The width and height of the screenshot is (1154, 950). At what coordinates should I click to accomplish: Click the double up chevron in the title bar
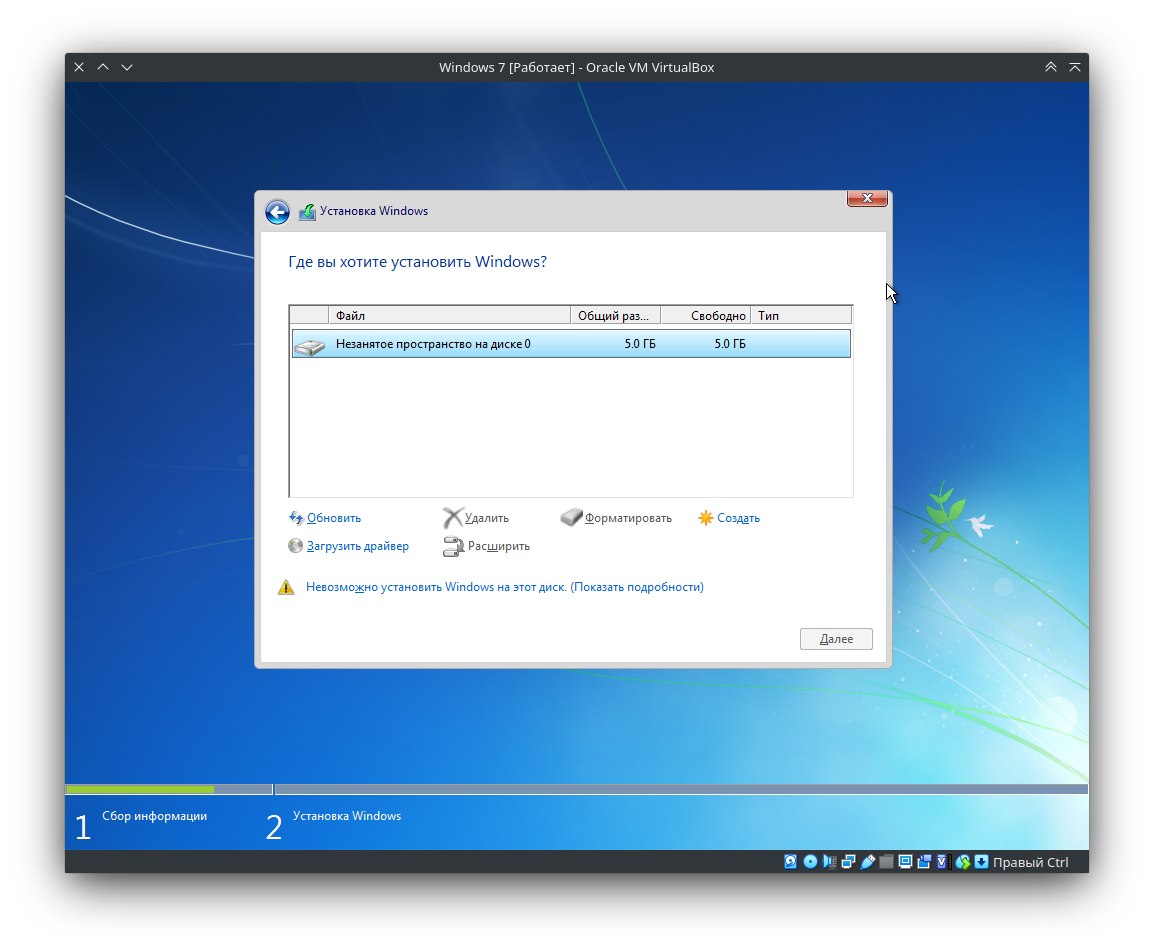[1051, 67]
